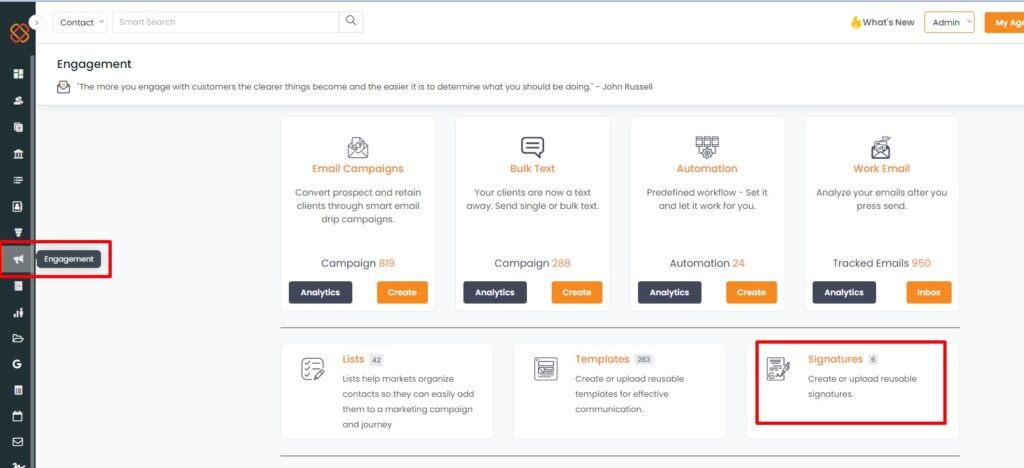Click the magnifying glass search button
Viewport: 1024px width, 468px height.
tap(351, 21)
